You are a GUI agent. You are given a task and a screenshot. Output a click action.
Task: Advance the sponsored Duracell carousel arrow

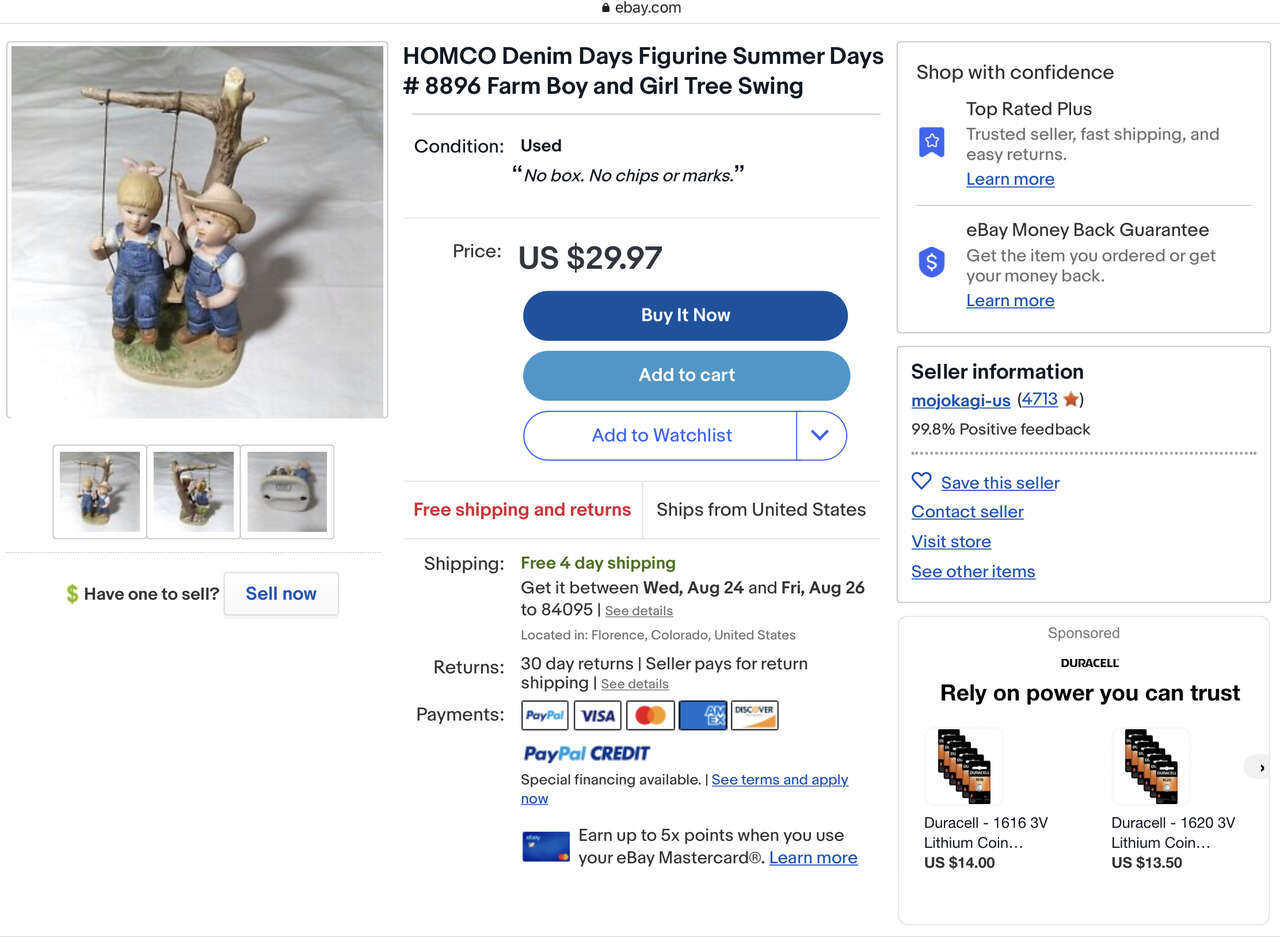tap(1261, 767)
